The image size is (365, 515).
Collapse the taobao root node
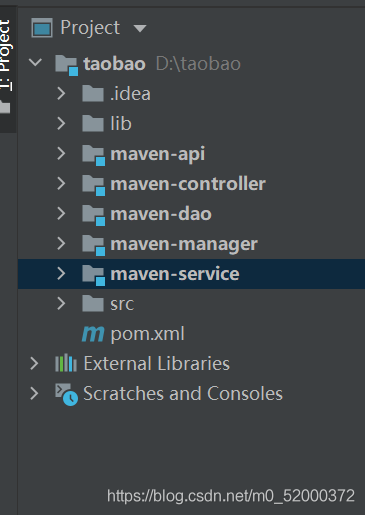(35, 62)
